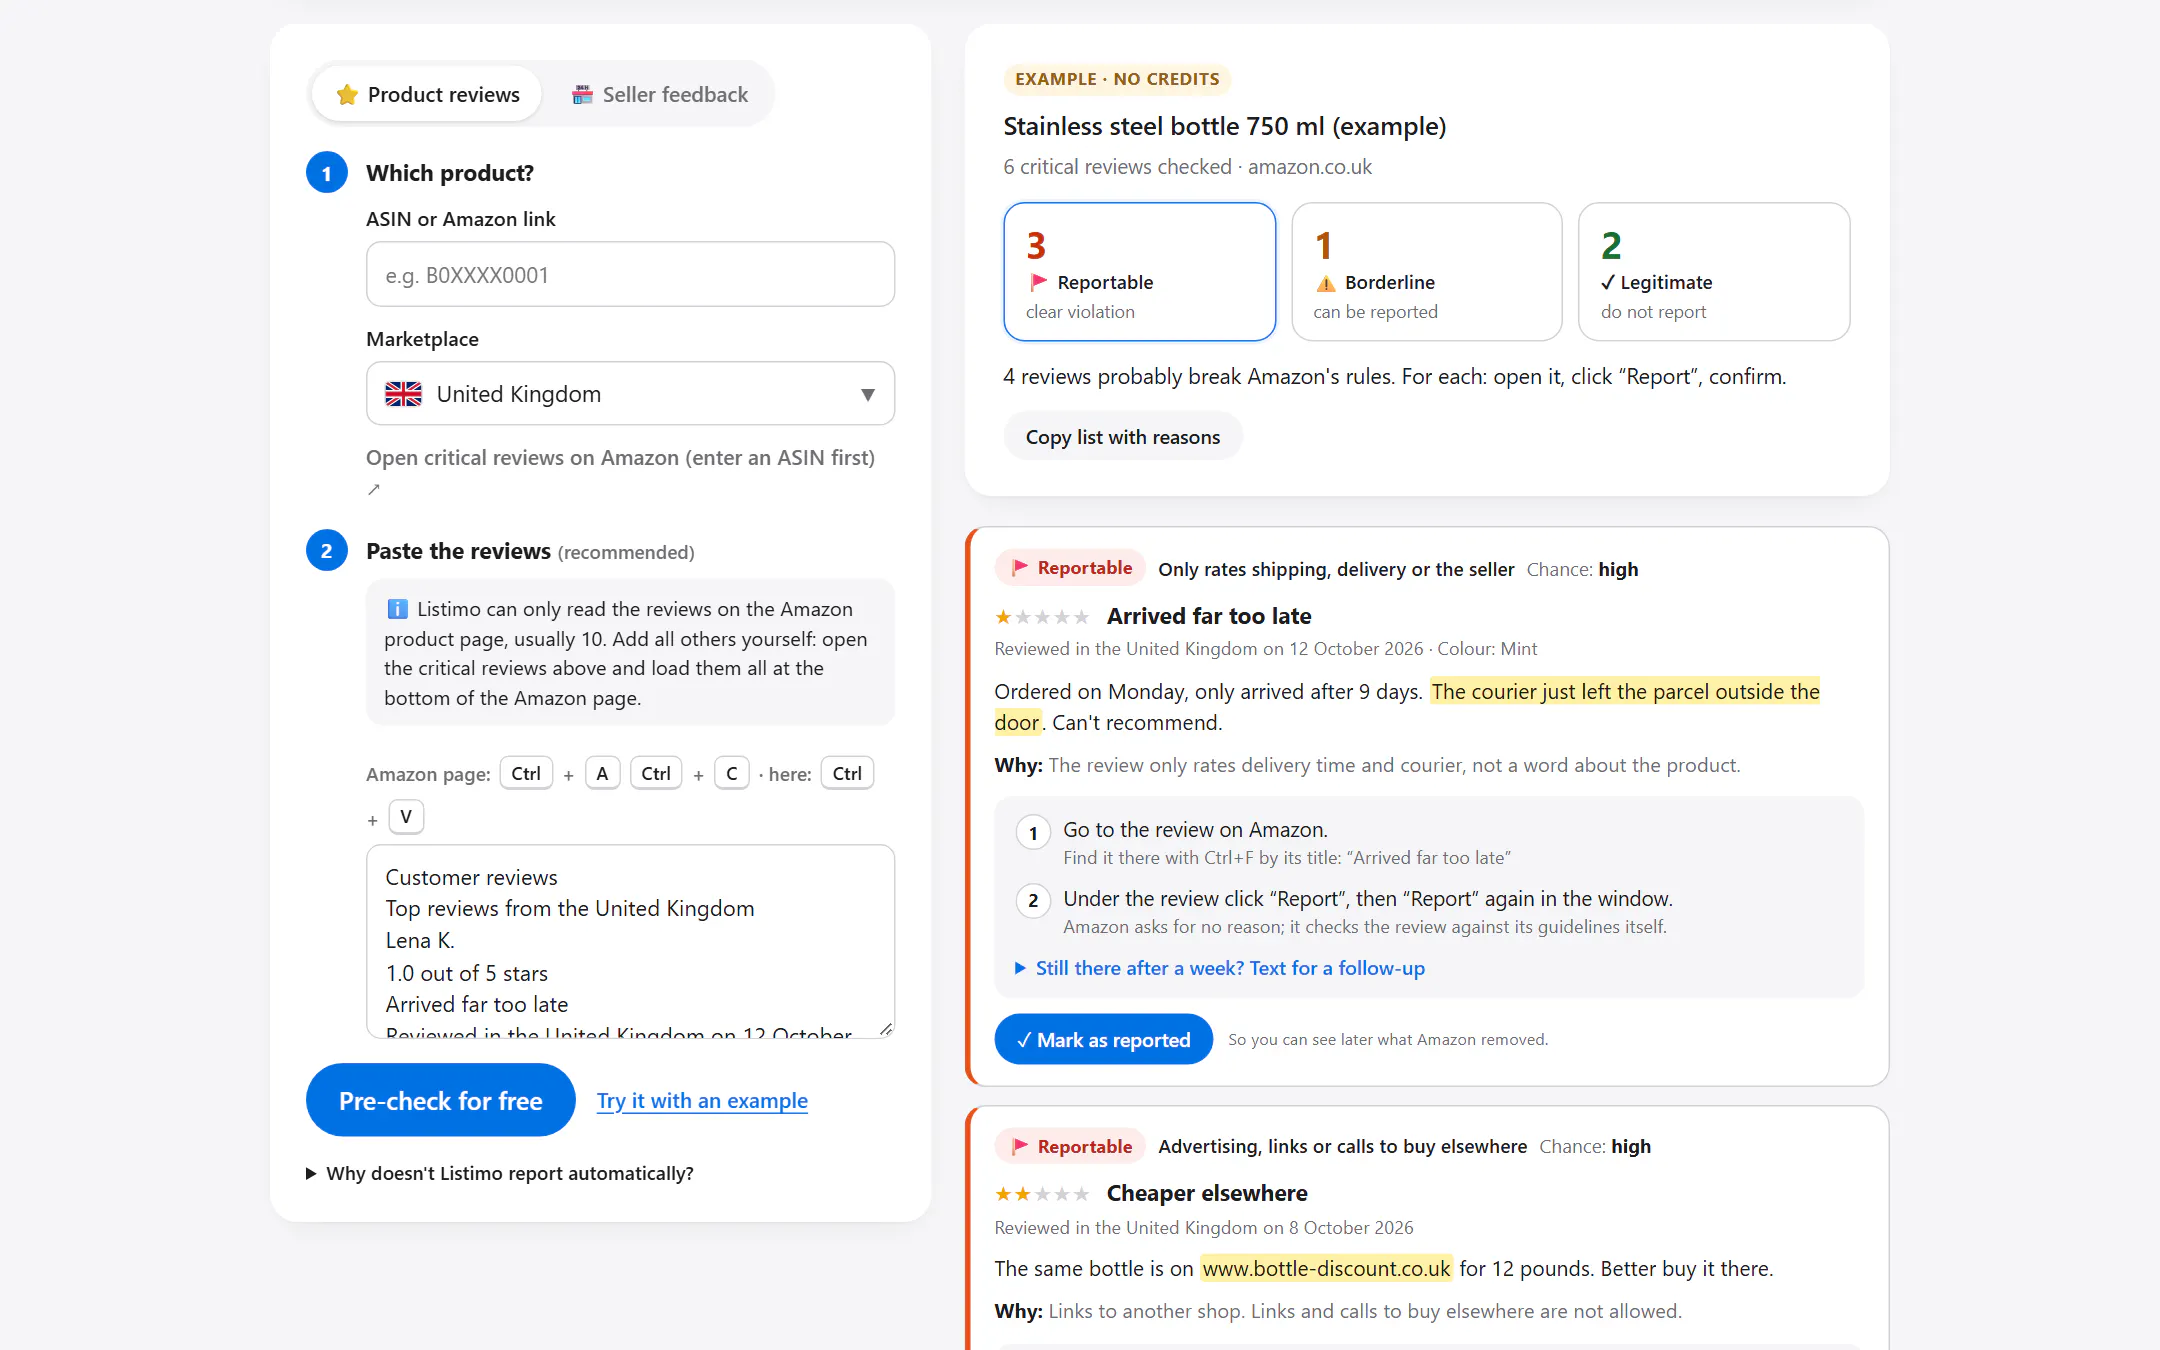The image size is (2160, 1350).
Task: Click the pasted Customer reviews textarea
Action: 630,941
